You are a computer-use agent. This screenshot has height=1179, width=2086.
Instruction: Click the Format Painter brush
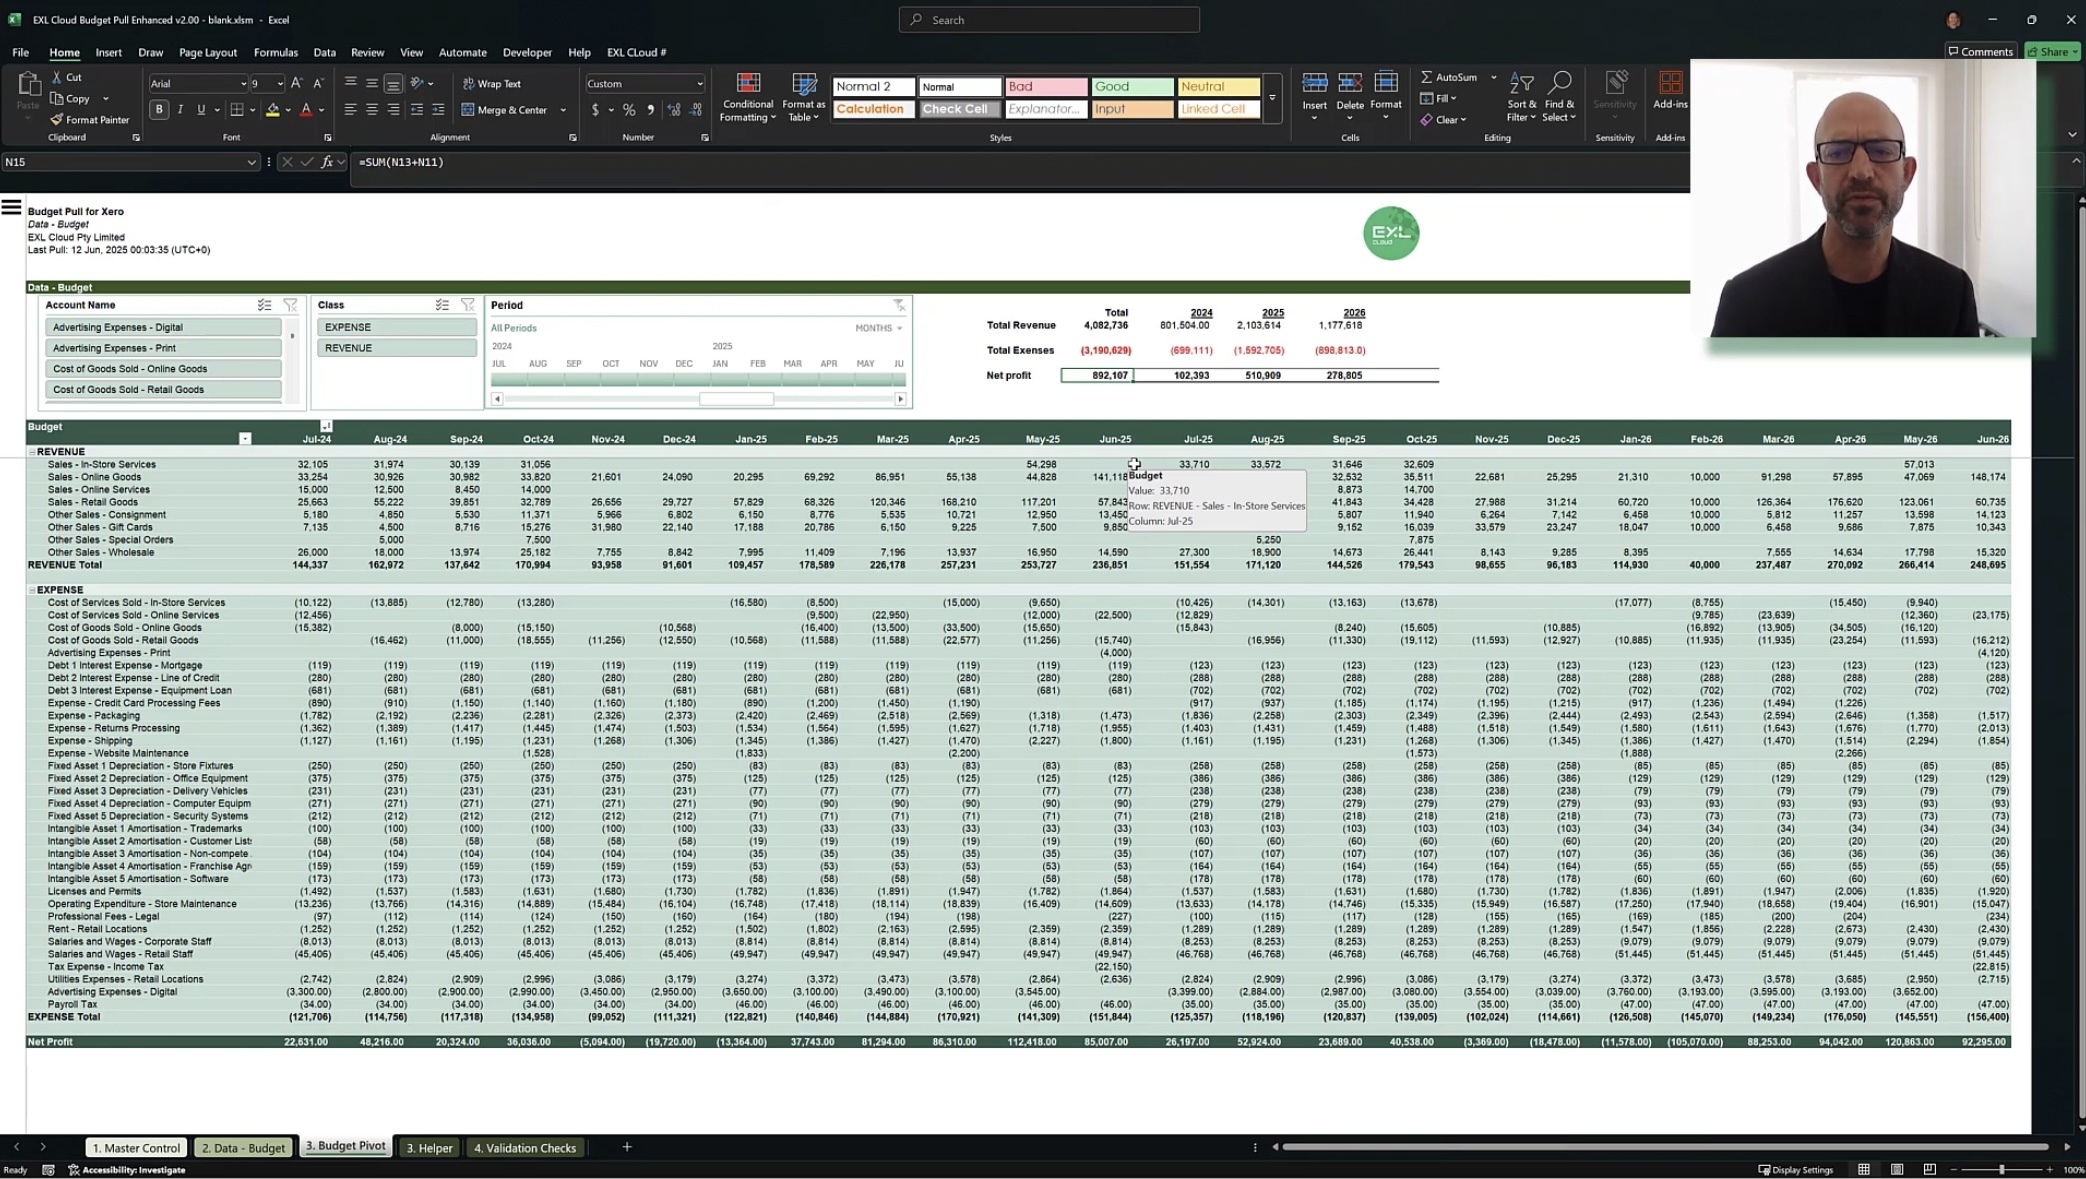(x=57, y=120)
